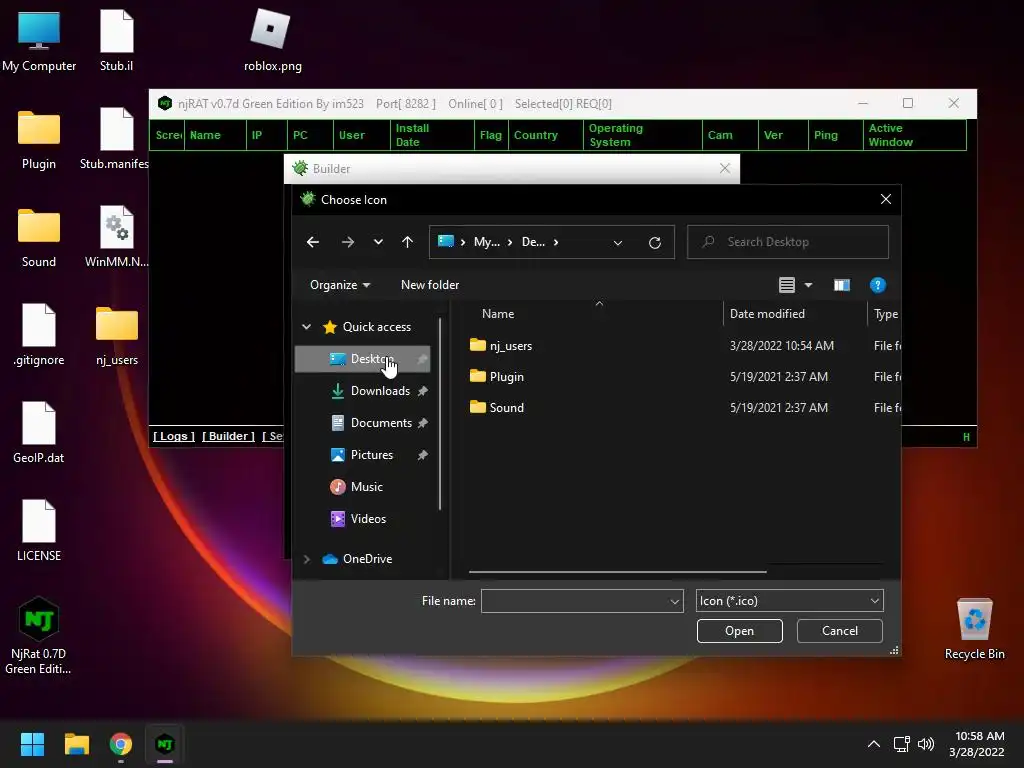Click the volume speaker tray icon
This screenshot has height=768, width=1024.
coord(926,744)
